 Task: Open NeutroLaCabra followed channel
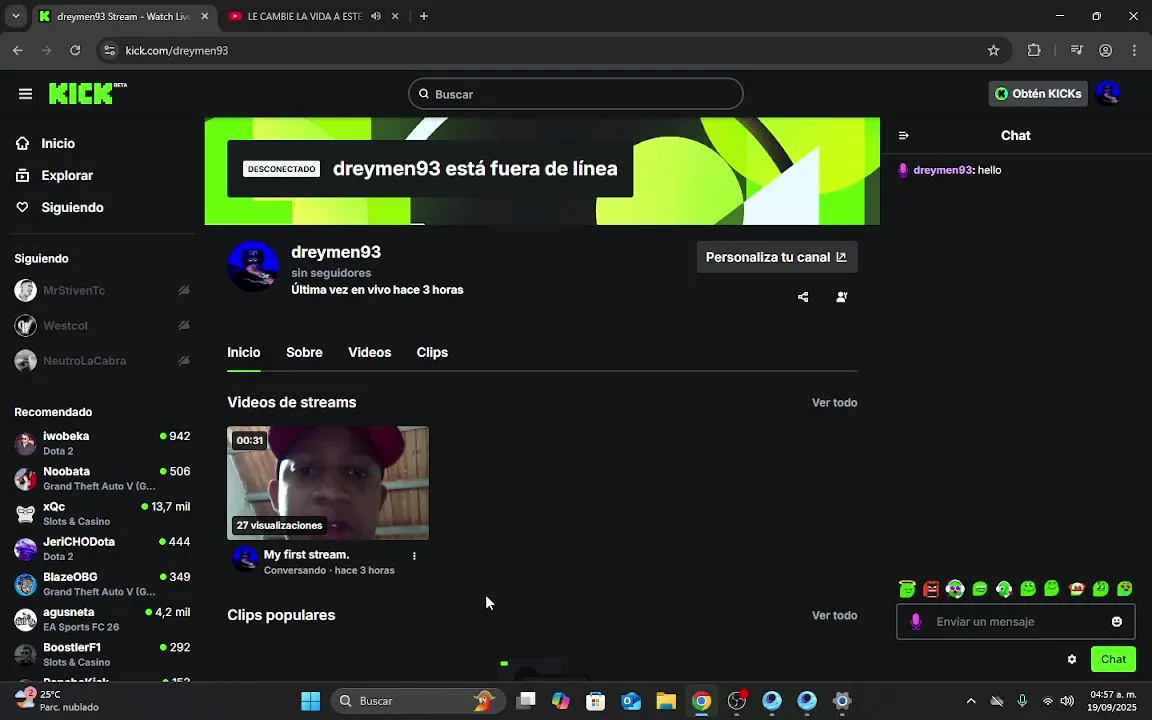(102, 361)
